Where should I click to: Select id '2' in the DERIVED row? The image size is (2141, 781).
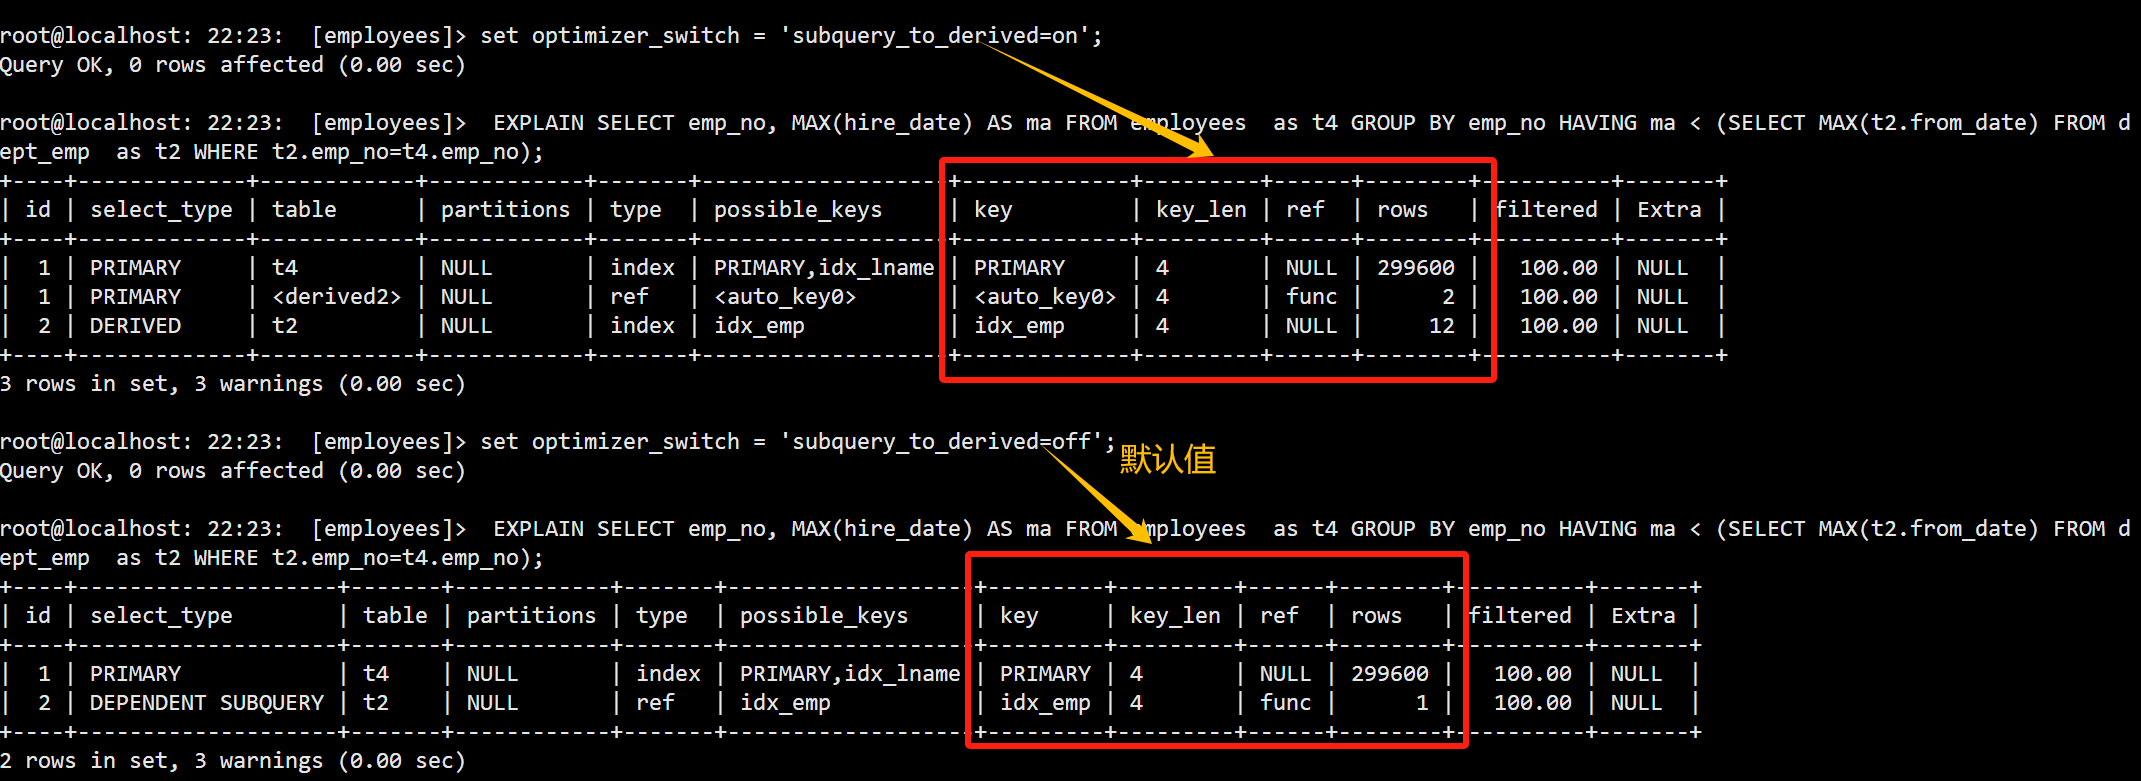[x=44, y=326]
